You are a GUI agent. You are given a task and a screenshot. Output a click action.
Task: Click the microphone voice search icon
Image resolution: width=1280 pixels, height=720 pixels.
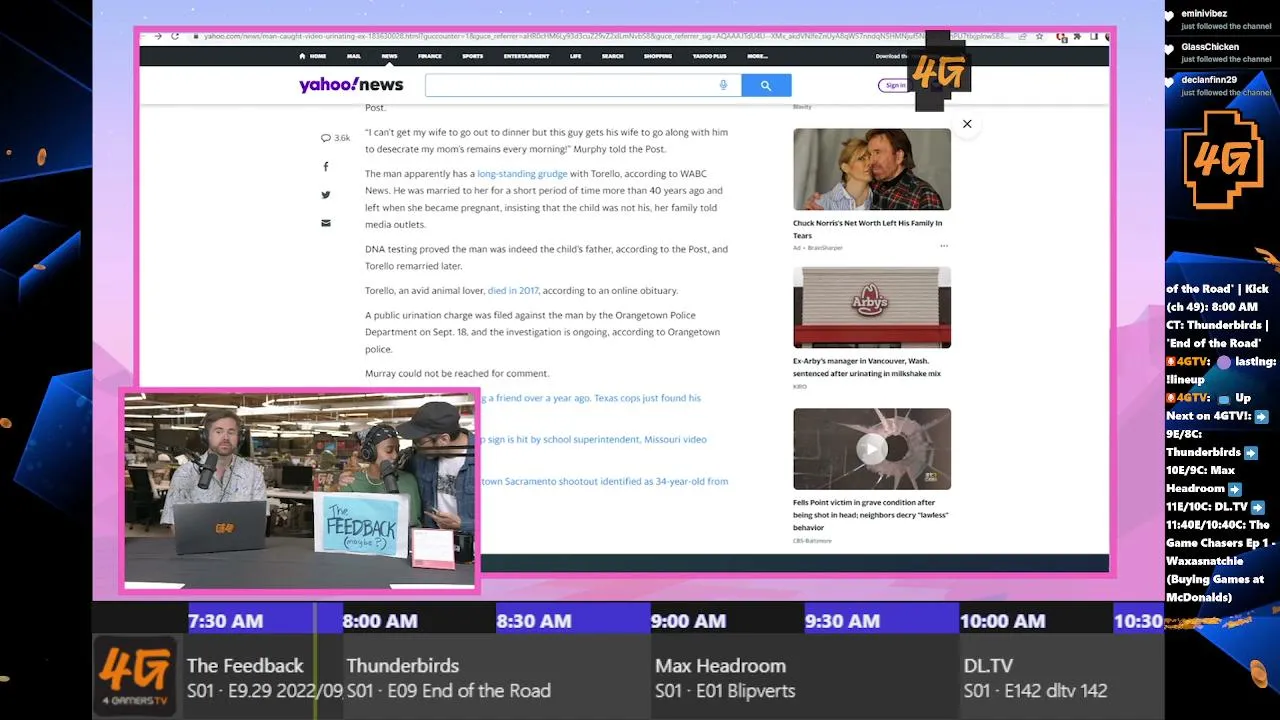[723, 85]
